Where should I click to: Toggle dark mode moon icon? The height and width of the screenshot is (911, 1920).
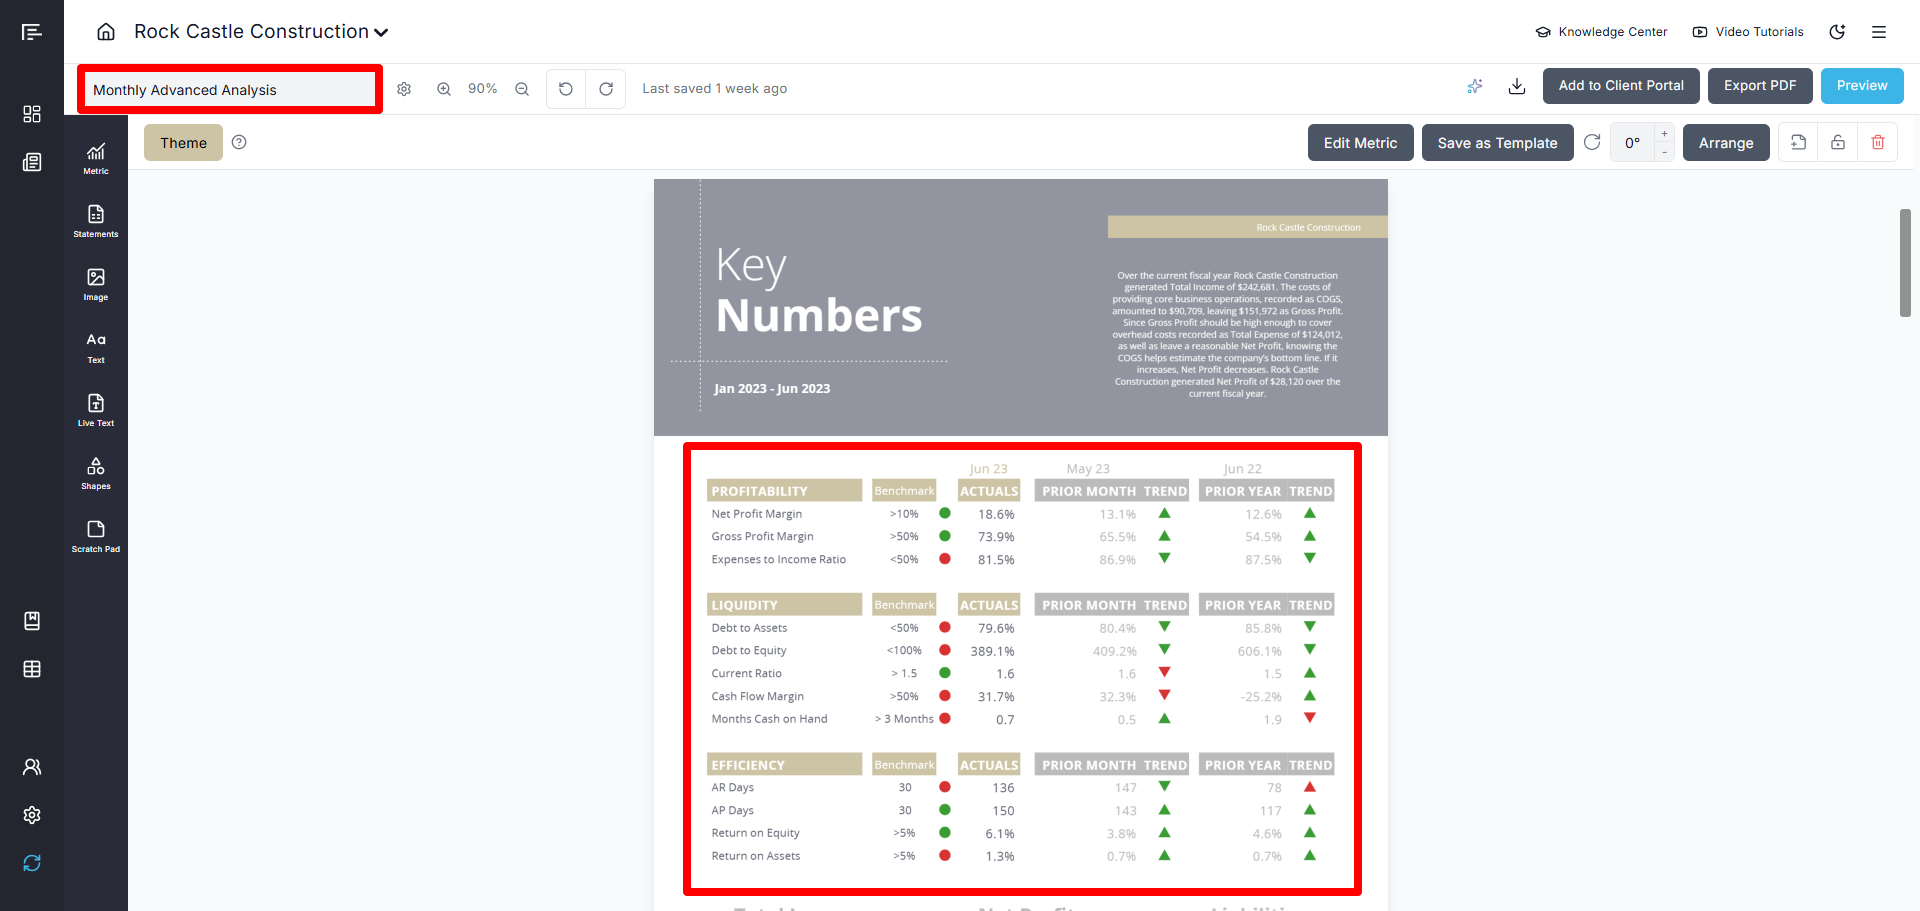point(1837,32)
